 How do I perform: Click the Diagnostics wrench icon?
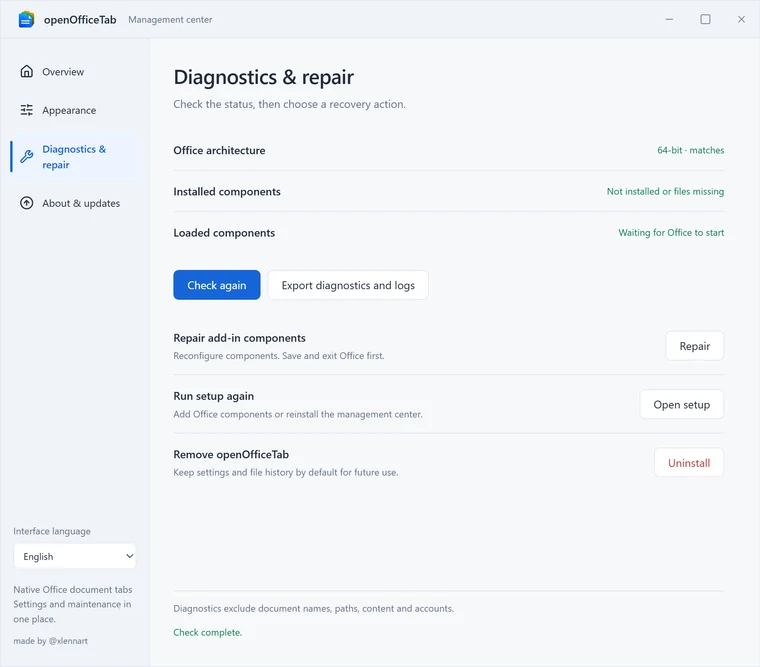point(27,157)
